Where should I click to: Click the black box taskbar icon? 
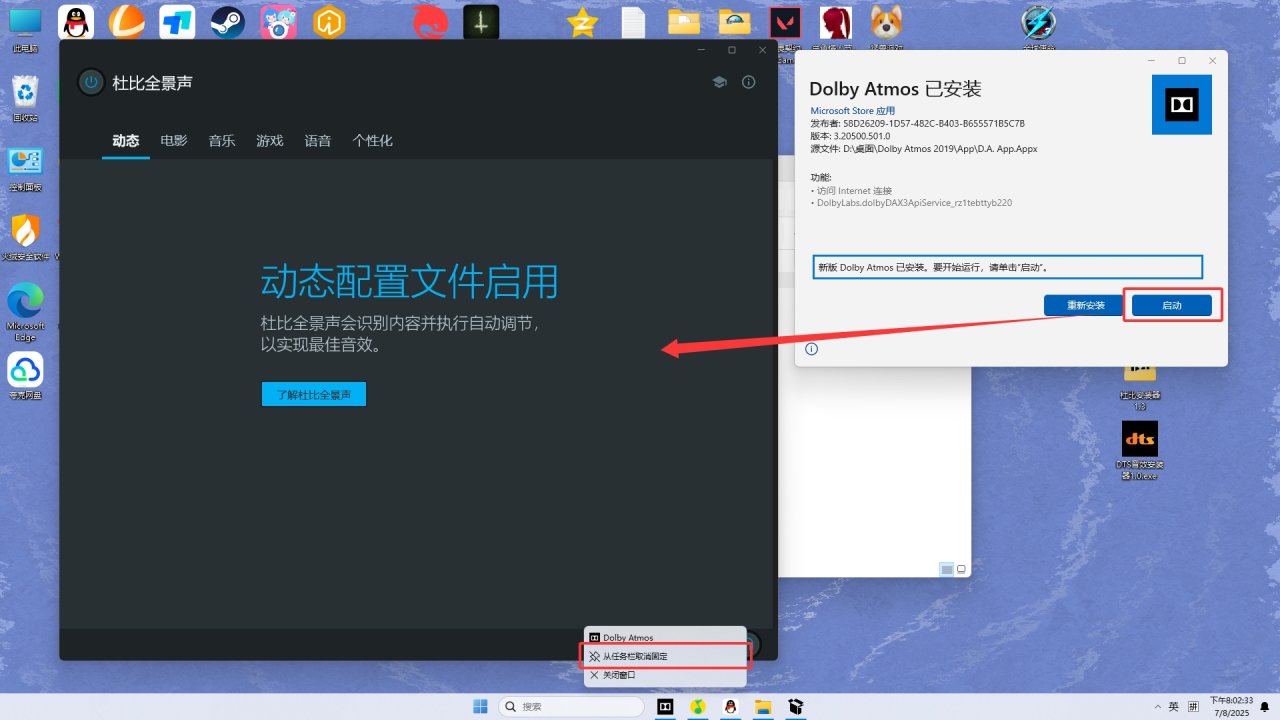[x=796, y=707]
